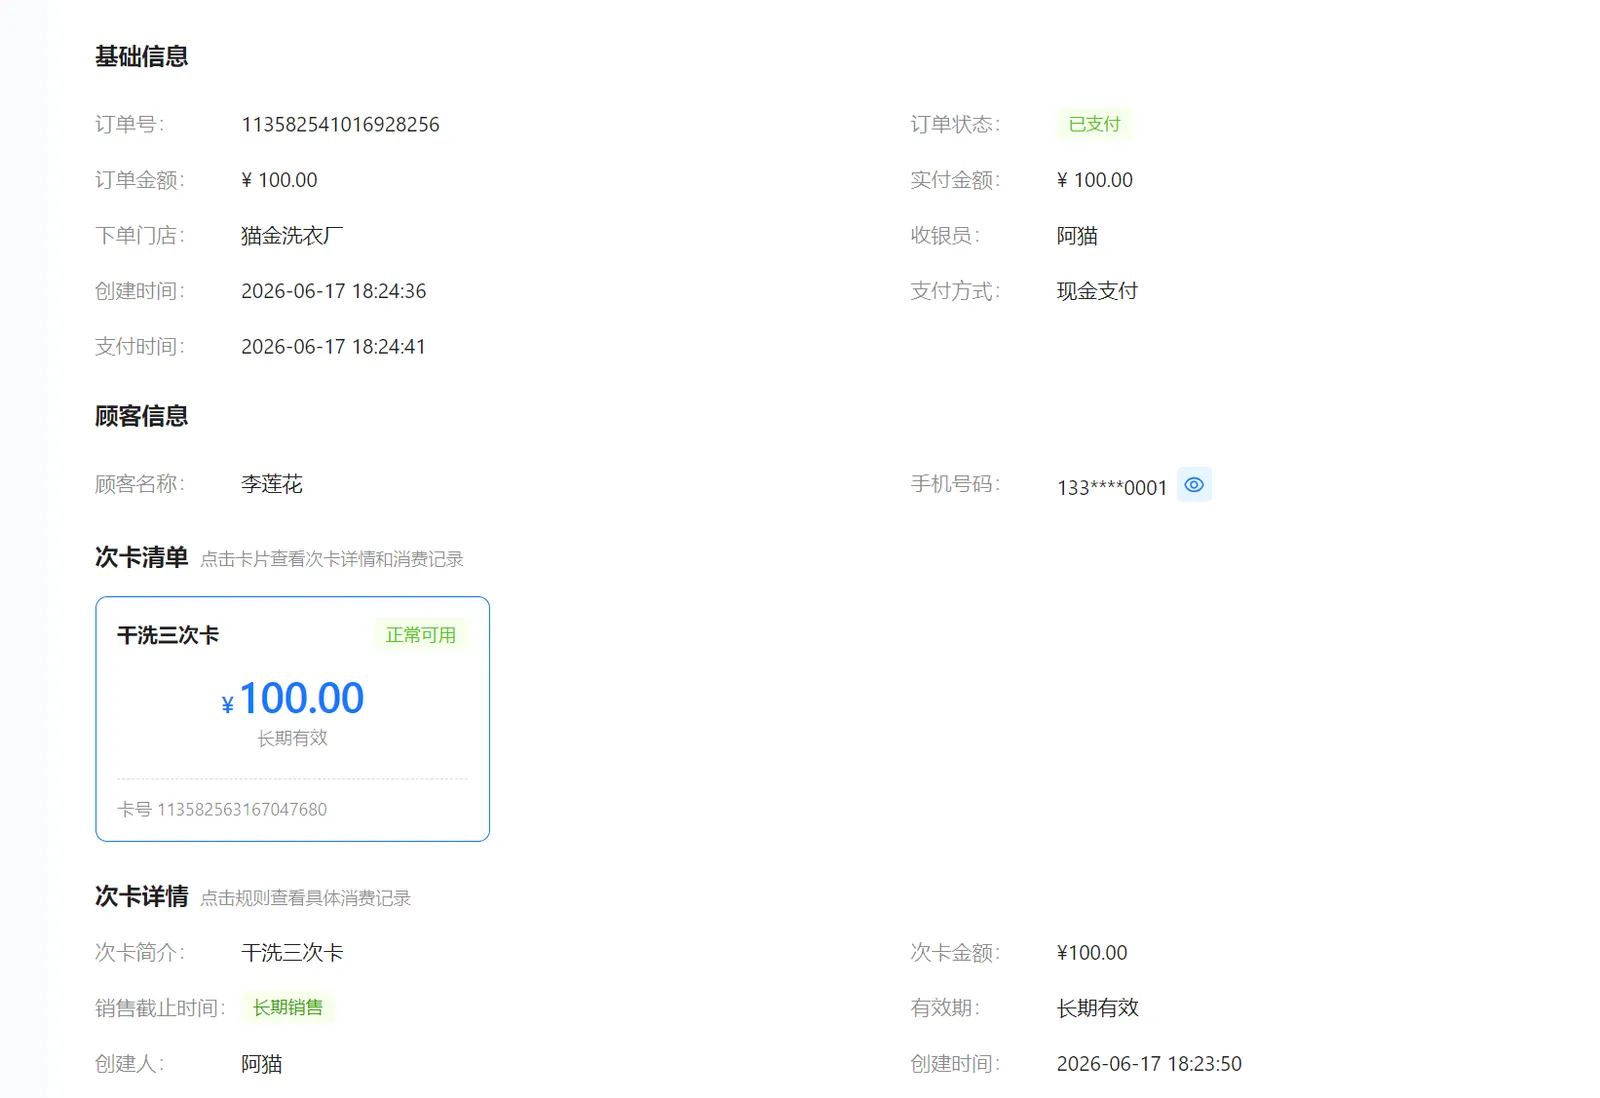Select order number 113582541016928256
Screen dimensions: 1600x1098
[x=340, y=125]
